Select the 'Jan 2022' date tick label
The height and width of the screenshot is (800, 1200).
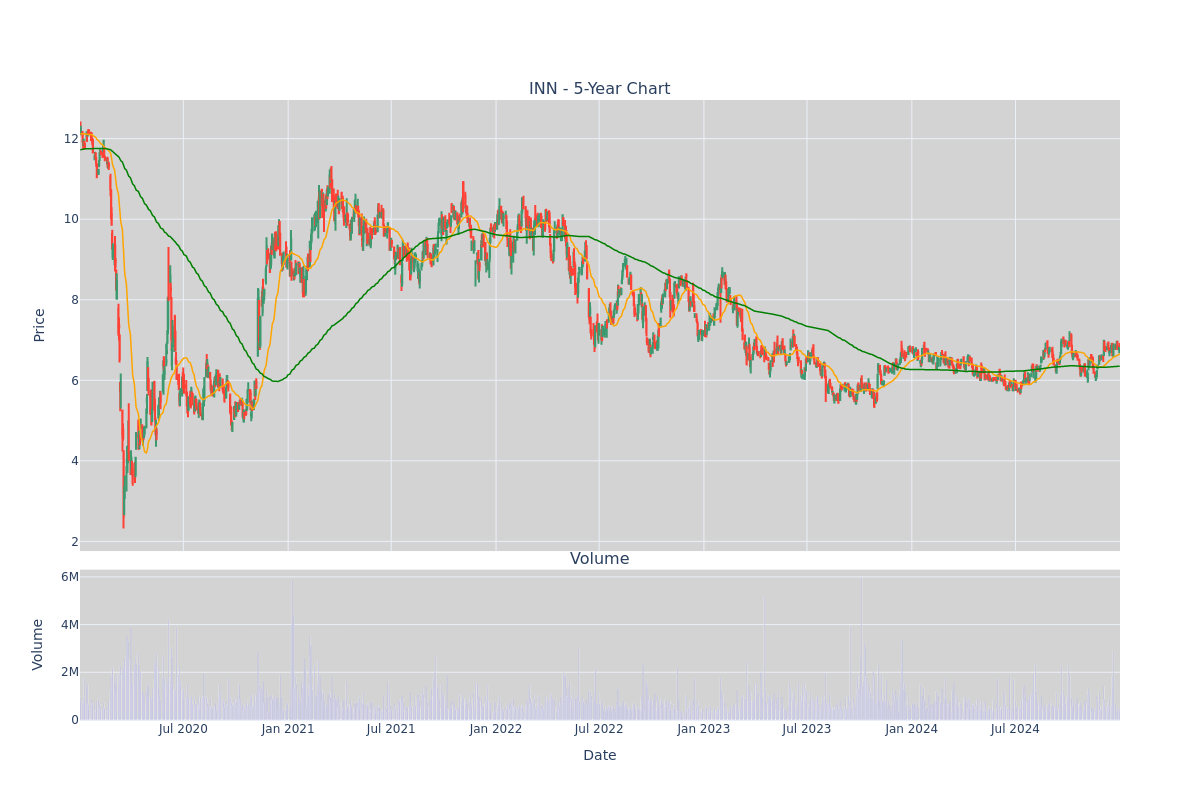(x=496, y=729)
